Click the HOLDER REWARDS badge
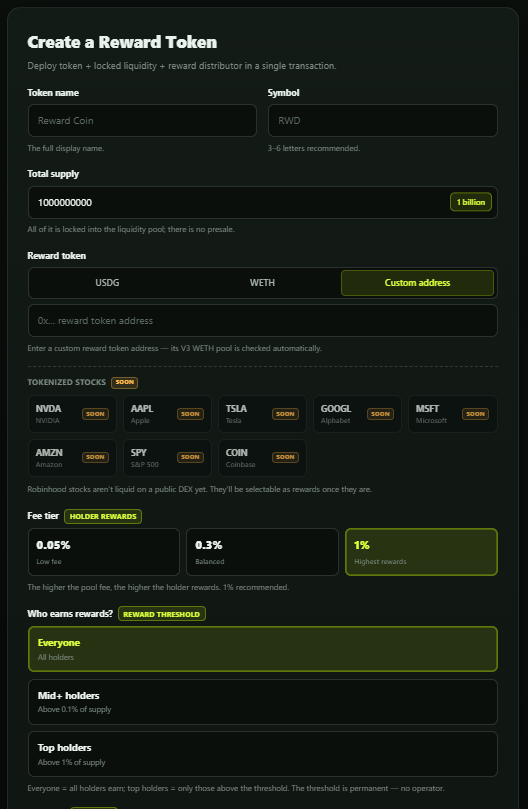The image size is (528, 809). tap(103, 516)
